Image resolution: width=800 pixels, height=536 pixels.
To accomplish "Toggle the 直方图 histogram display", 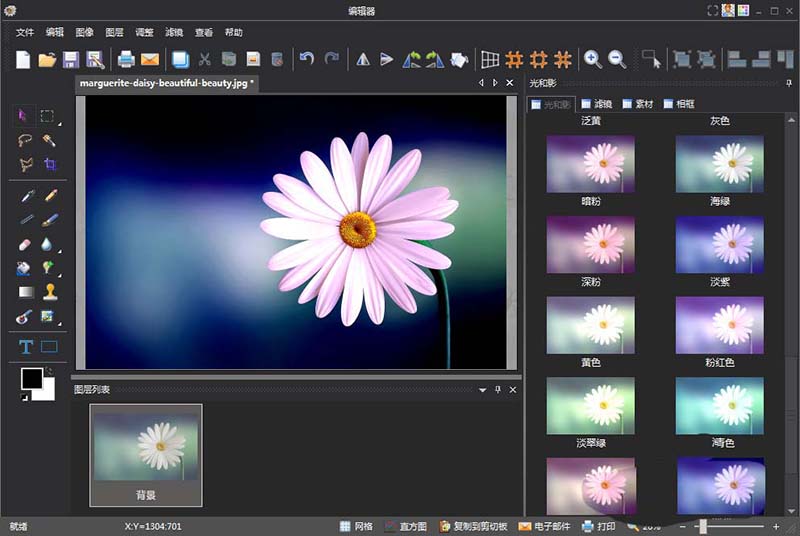I will tap(405, 526).
